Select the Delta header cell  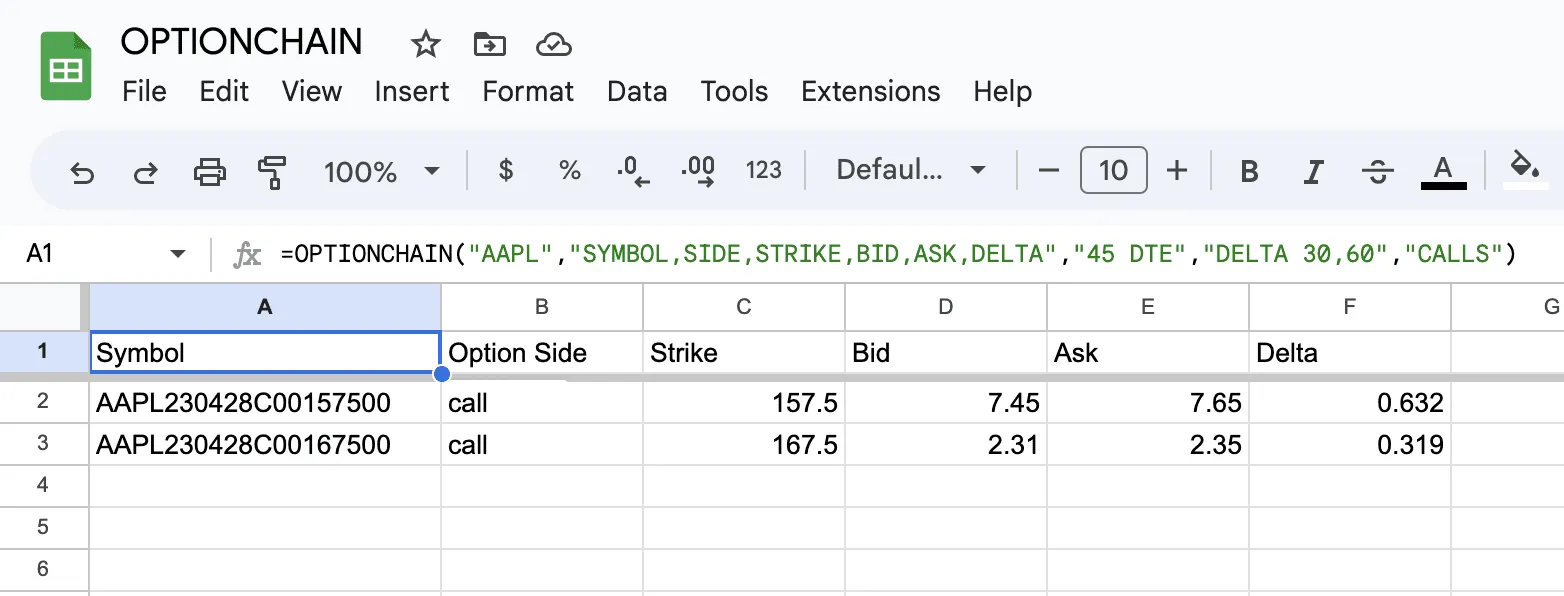[x=1350, y=352]
